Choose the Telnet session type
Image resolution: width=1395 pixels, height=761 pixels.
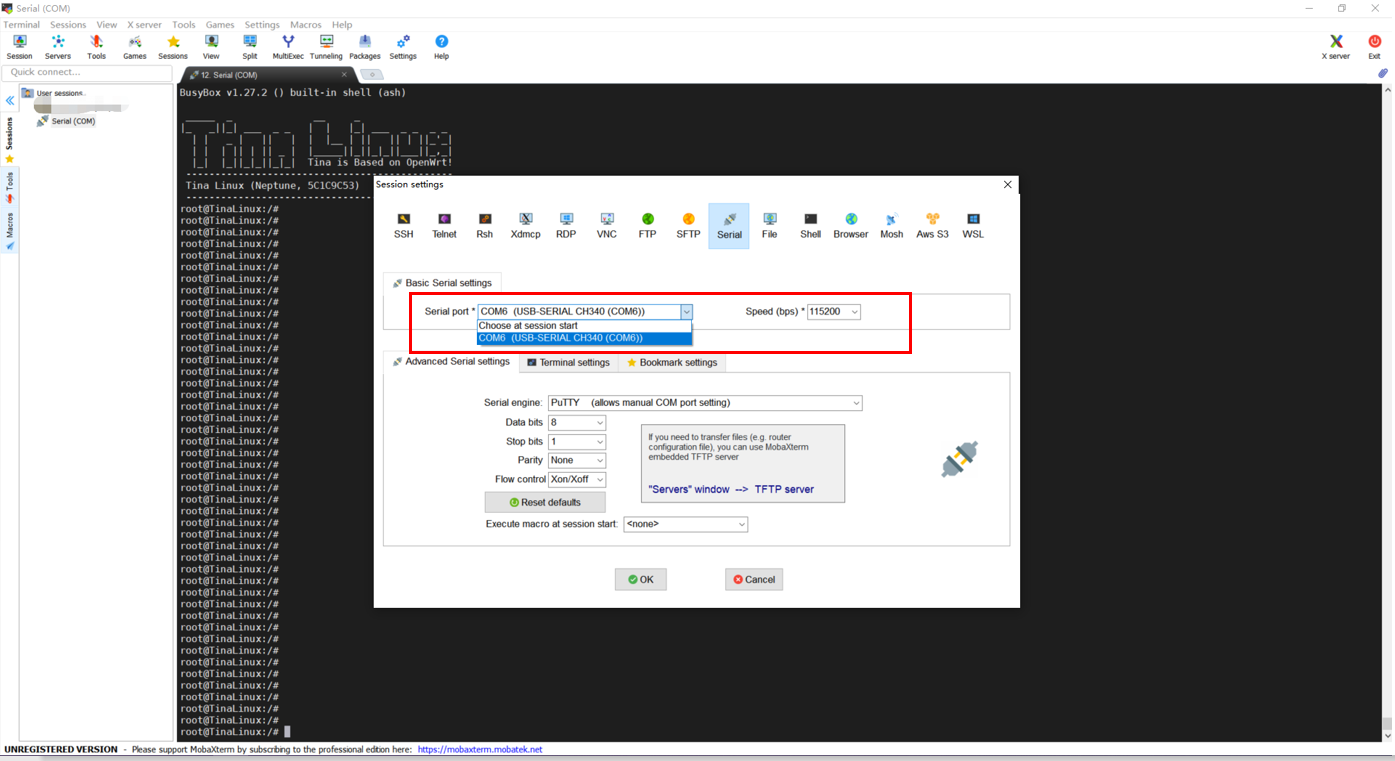[444, 225]
